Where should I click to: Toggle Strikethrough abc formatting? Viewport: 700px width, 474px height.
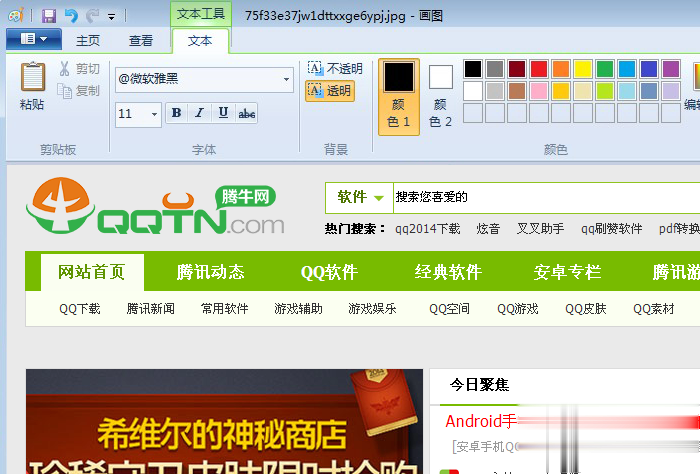[x=246, y=113]
